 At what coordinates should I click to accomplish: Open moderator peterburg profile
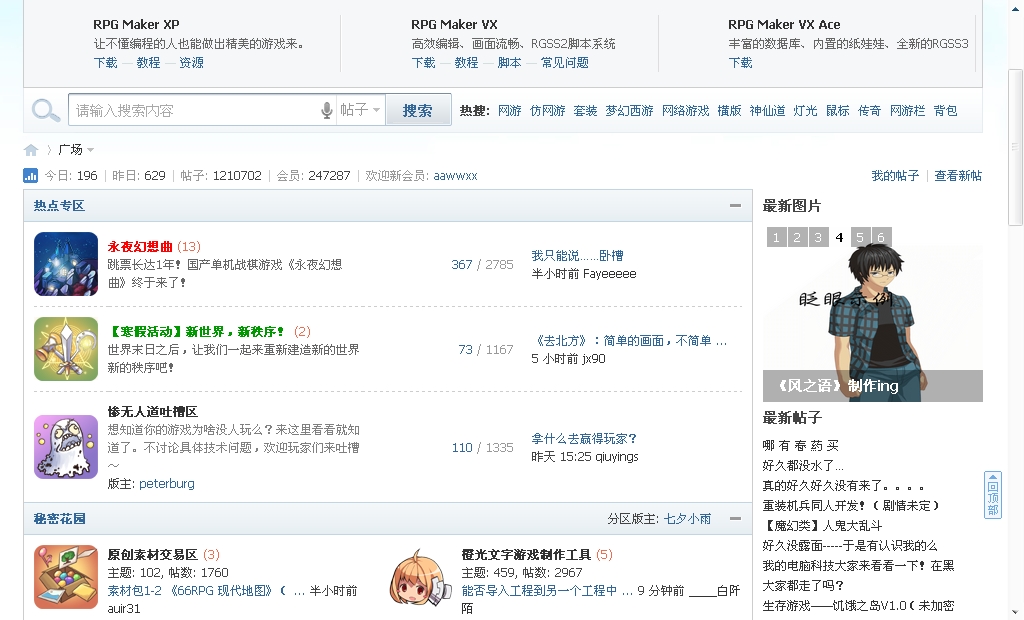click(x=167, y=483)
